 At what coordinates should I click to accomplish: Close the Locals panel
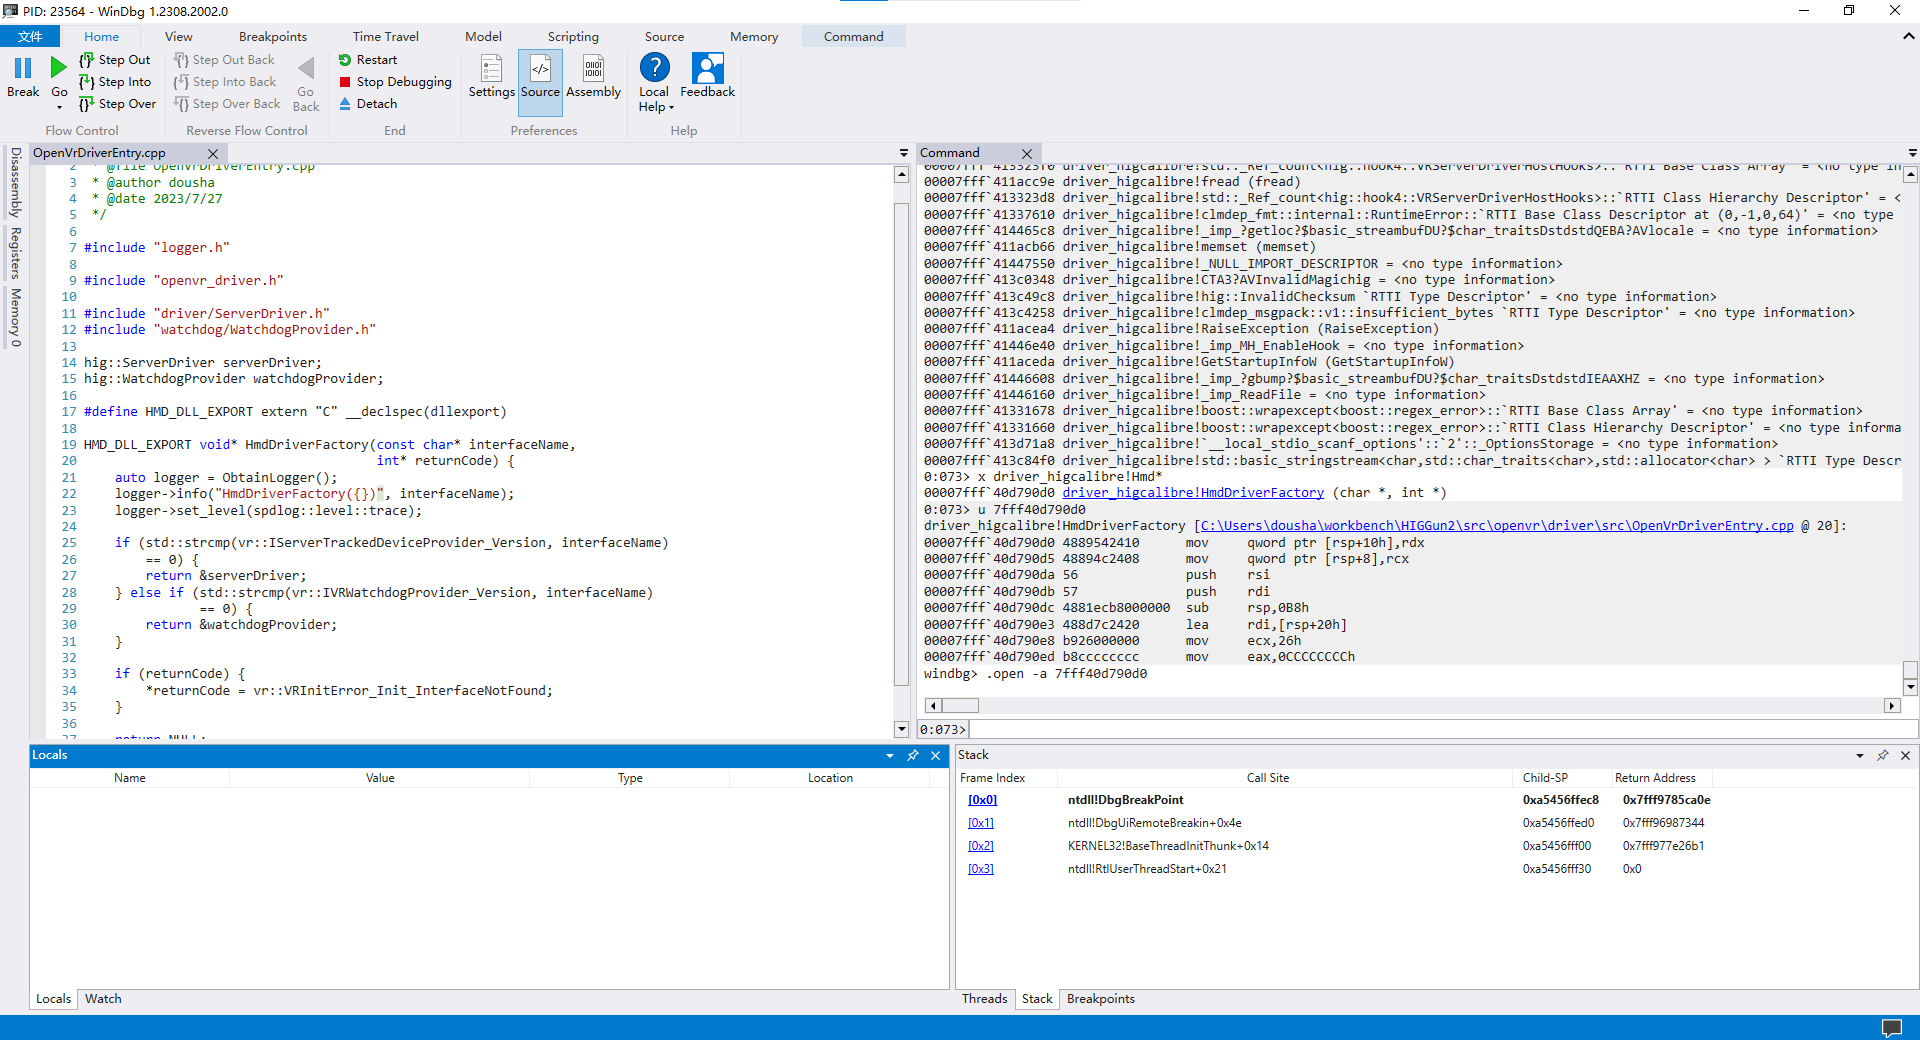tap(936, 756)
